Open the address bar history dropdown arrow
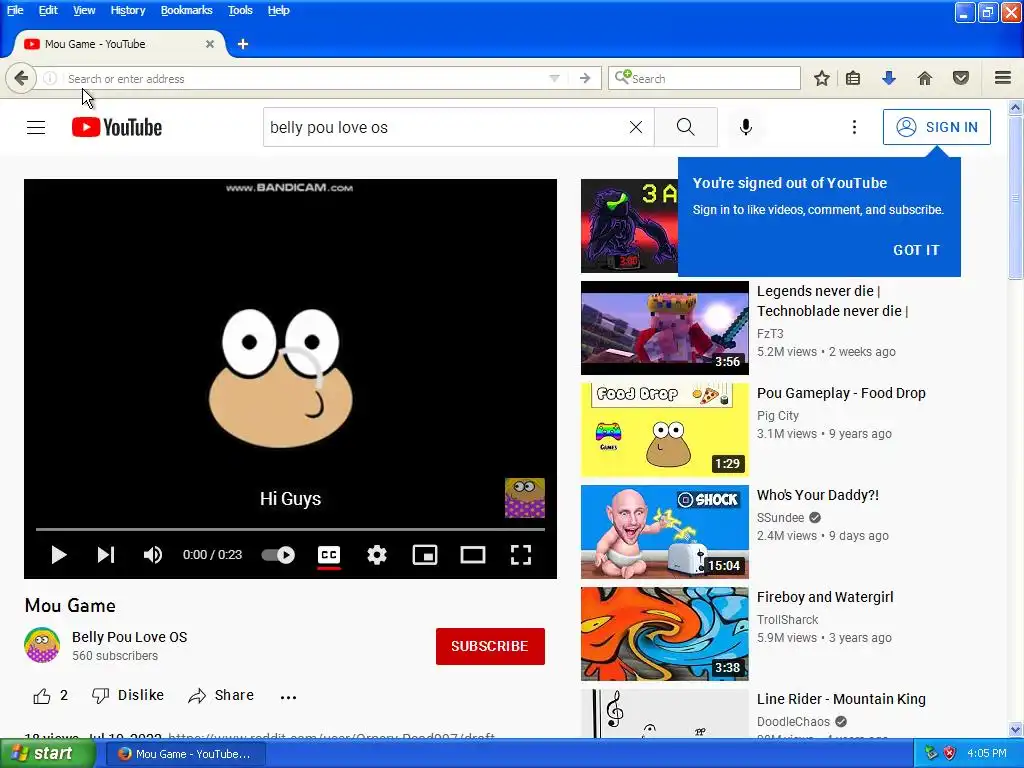The height and width of the screenshot is (768, 1024). pyautogui.click(x=554, y=78)
